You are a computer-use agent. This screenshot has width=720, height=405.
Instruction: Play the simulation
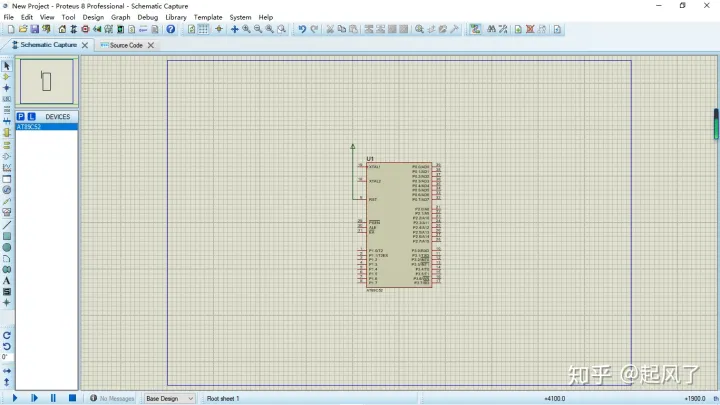click(x=15, y=398)
